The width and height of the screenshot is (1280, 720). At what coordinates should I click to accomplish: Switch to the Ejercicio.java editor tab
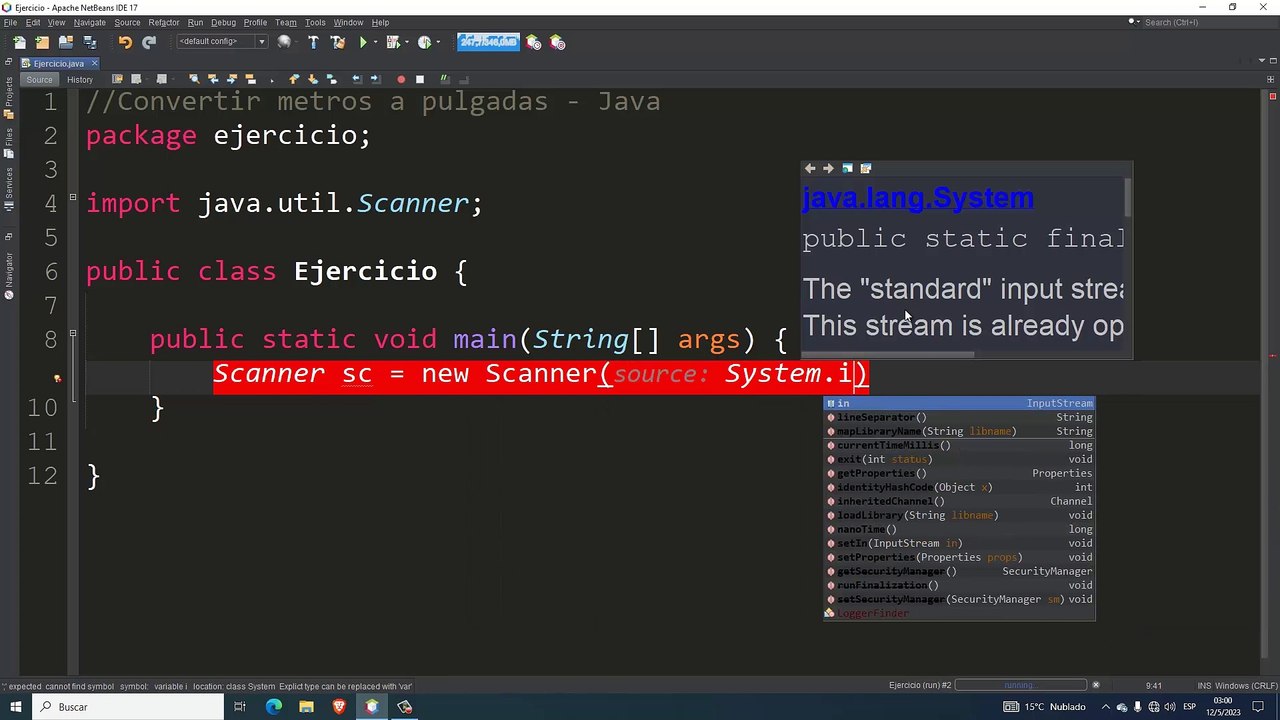point(58,63)
